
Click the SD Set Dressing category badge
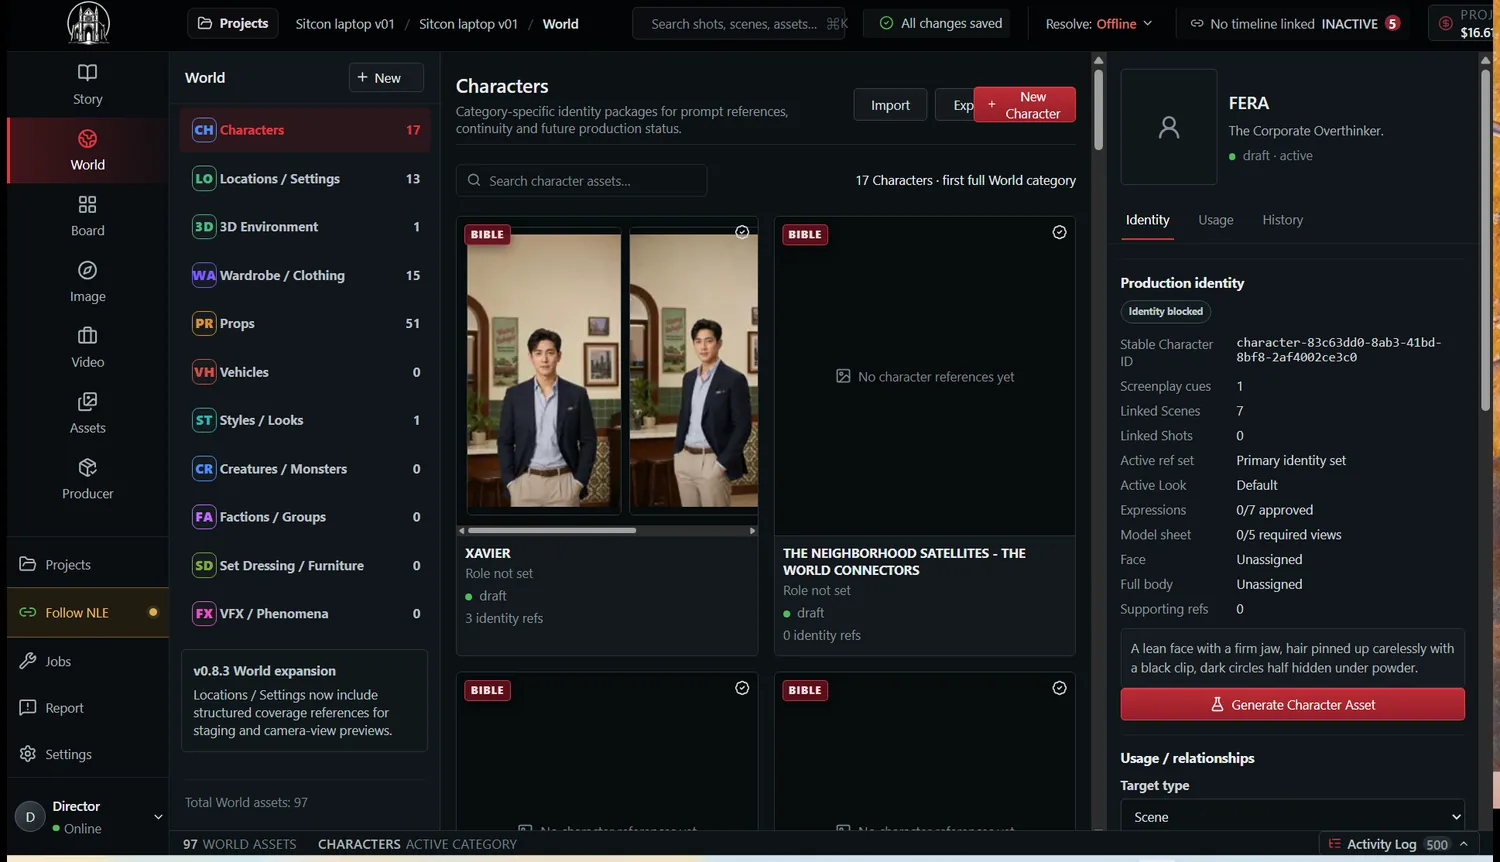(x=204, y=565)
